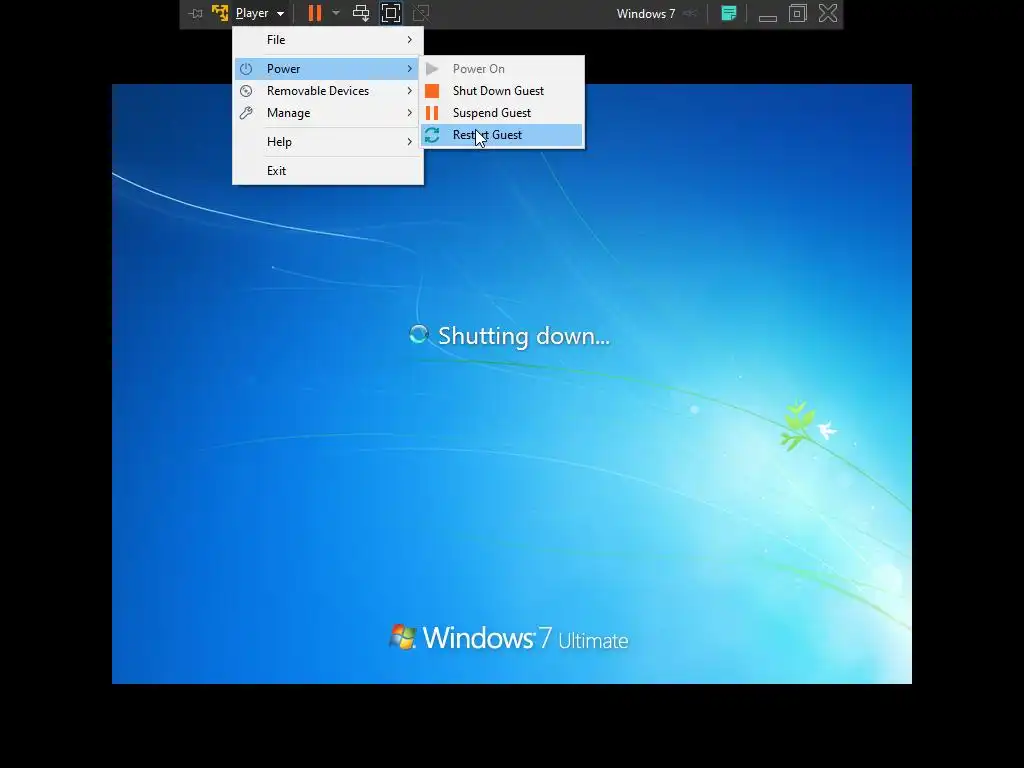Image resolution: width=1024 pixels, height=768 pixels.
Task: Expand the power options arrow beside the pause button
Action: (336, 13)
